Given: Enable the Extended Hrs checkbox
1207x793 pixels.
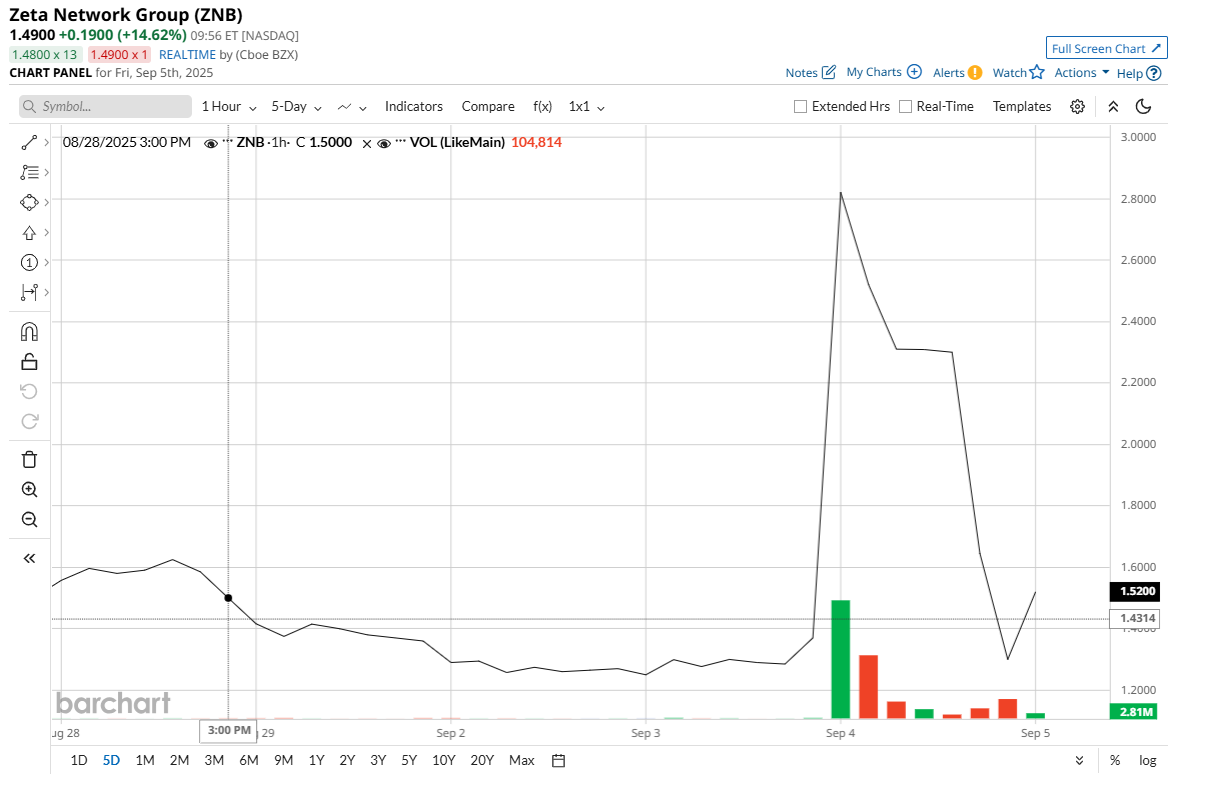Looking at the screenshot, I should (800, 106).
